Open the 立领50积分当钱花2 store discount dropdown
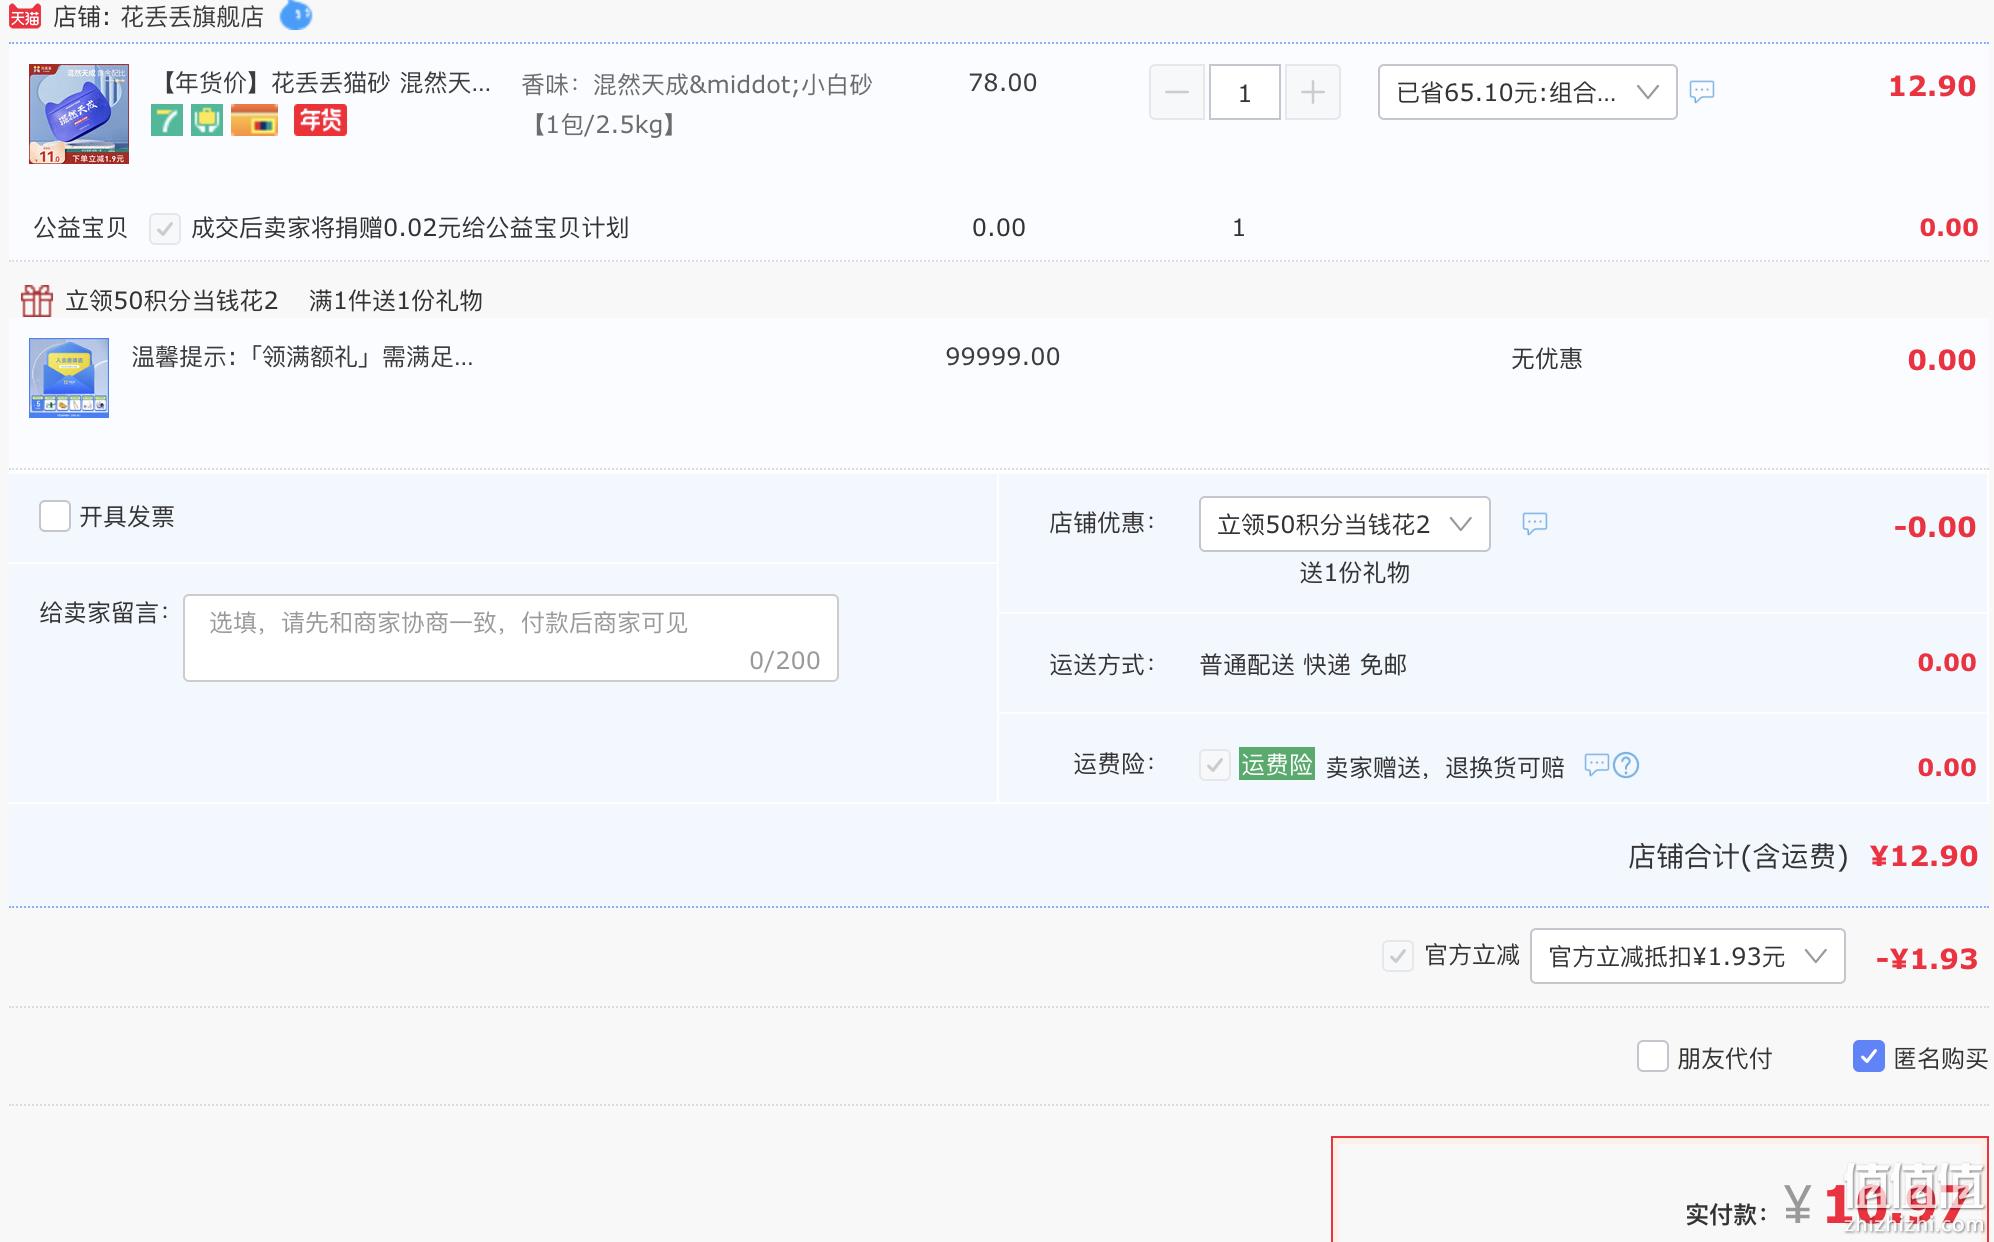This screenshot has height=1242, width=1994. point(1345,525)
